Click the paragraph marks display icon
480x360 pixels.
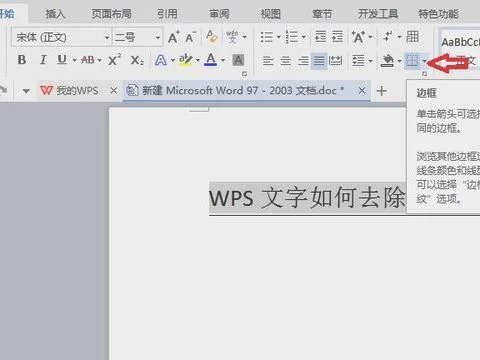tap(388, 37)
